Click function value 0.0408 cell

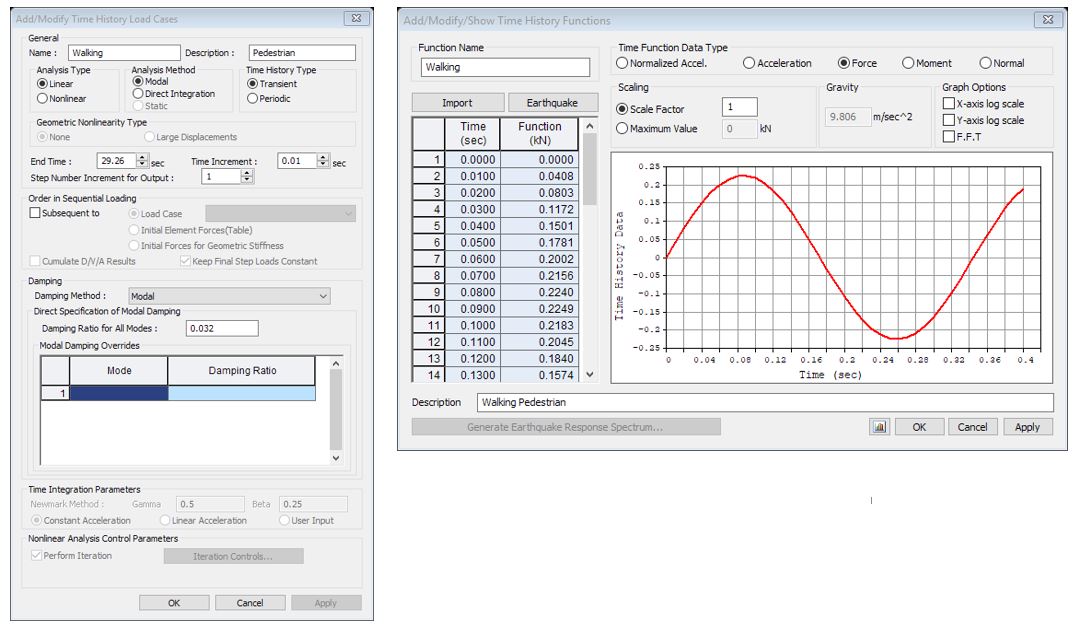click(539, 176)
